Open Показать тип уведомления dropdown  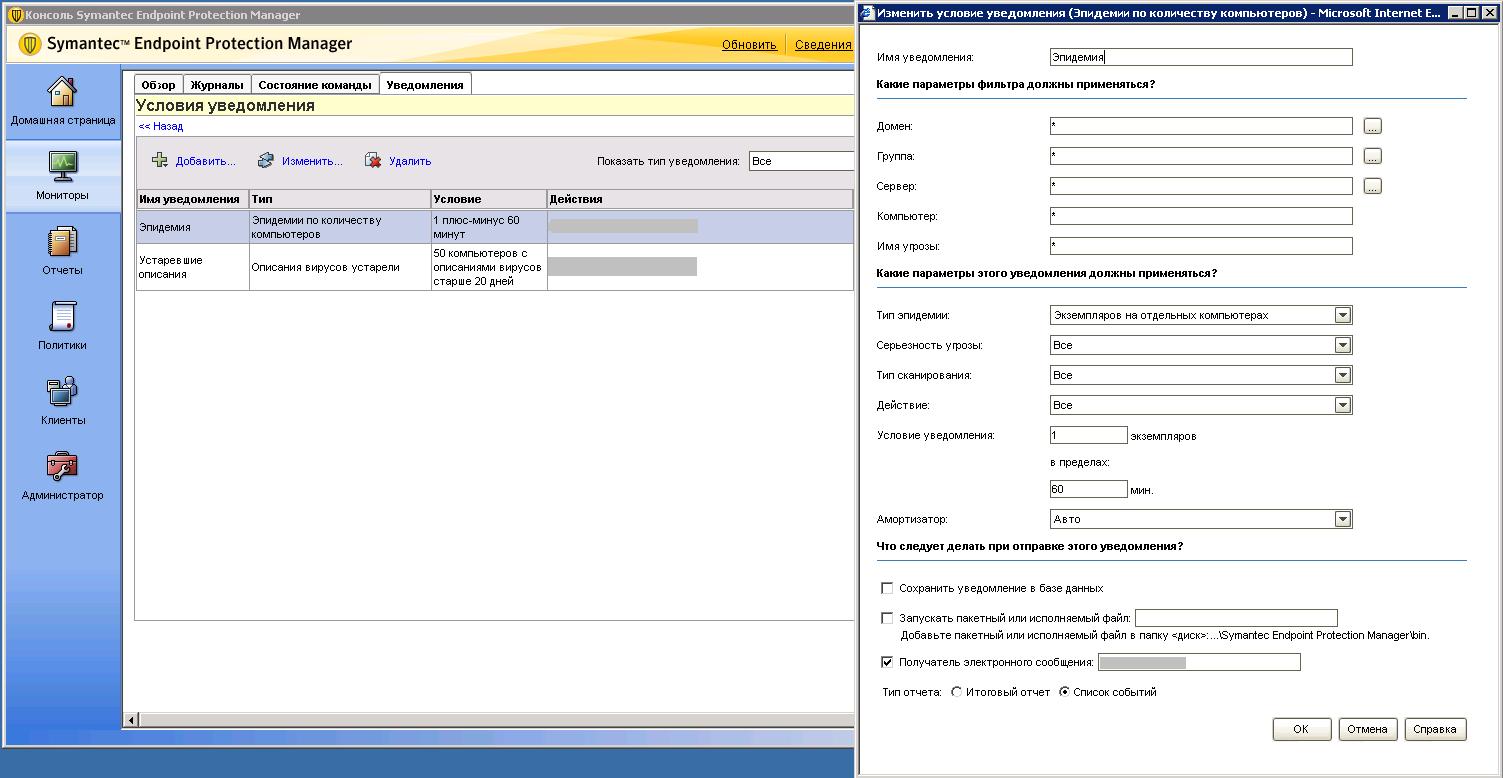point(801,161)
